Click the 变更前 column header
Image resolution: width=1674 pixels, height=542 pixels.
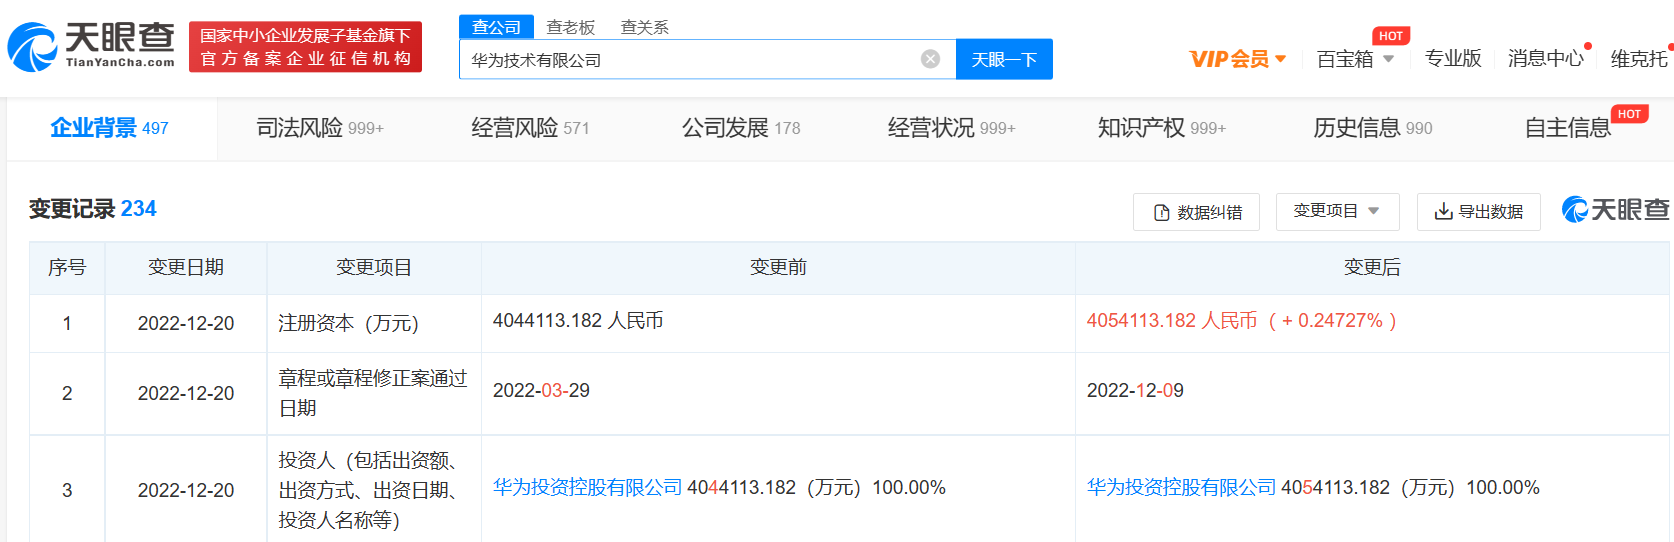pos(778,267)
